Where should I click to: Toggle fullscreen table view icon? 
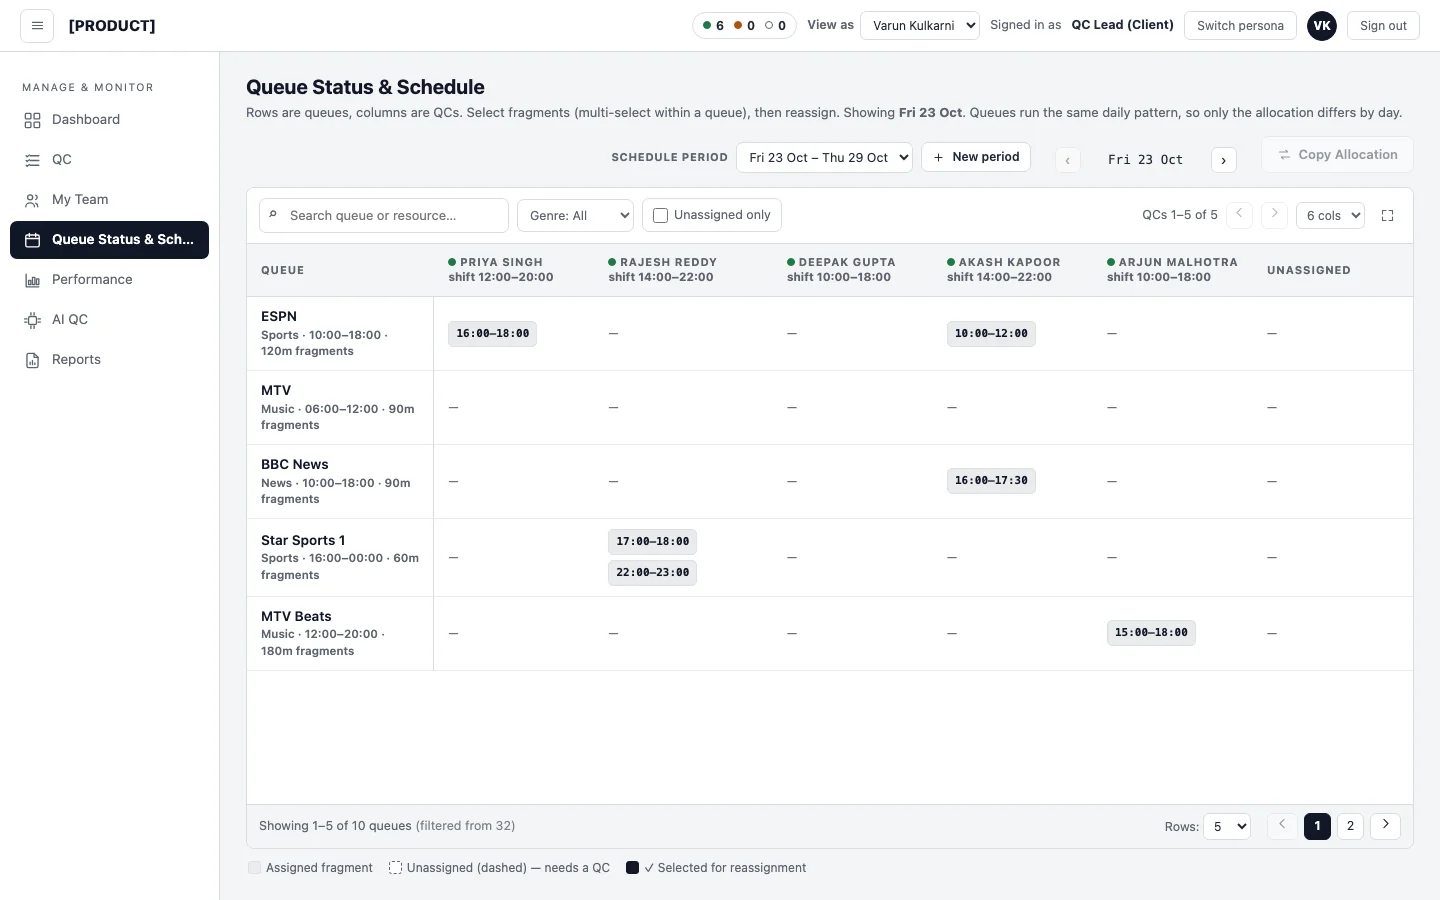(1387, 216)
